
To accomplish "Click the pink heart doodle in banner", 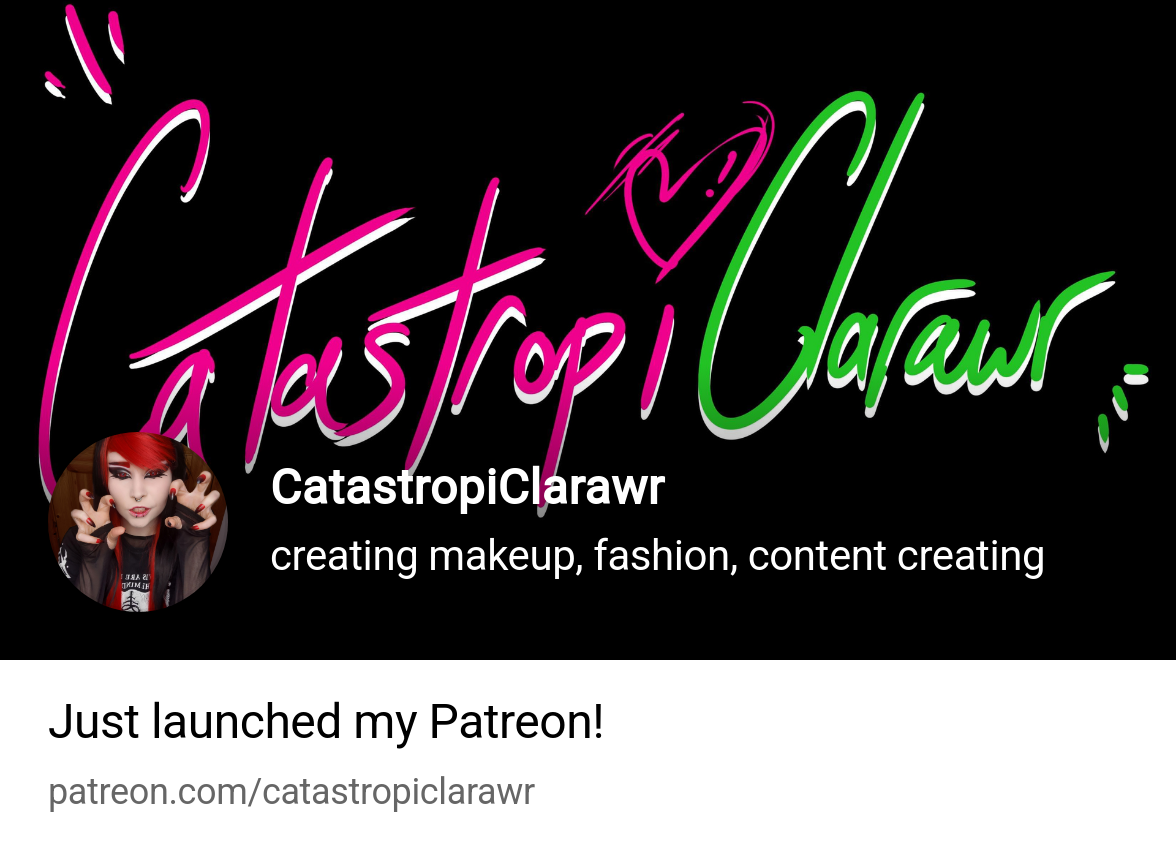I will (x=679, y=189).
